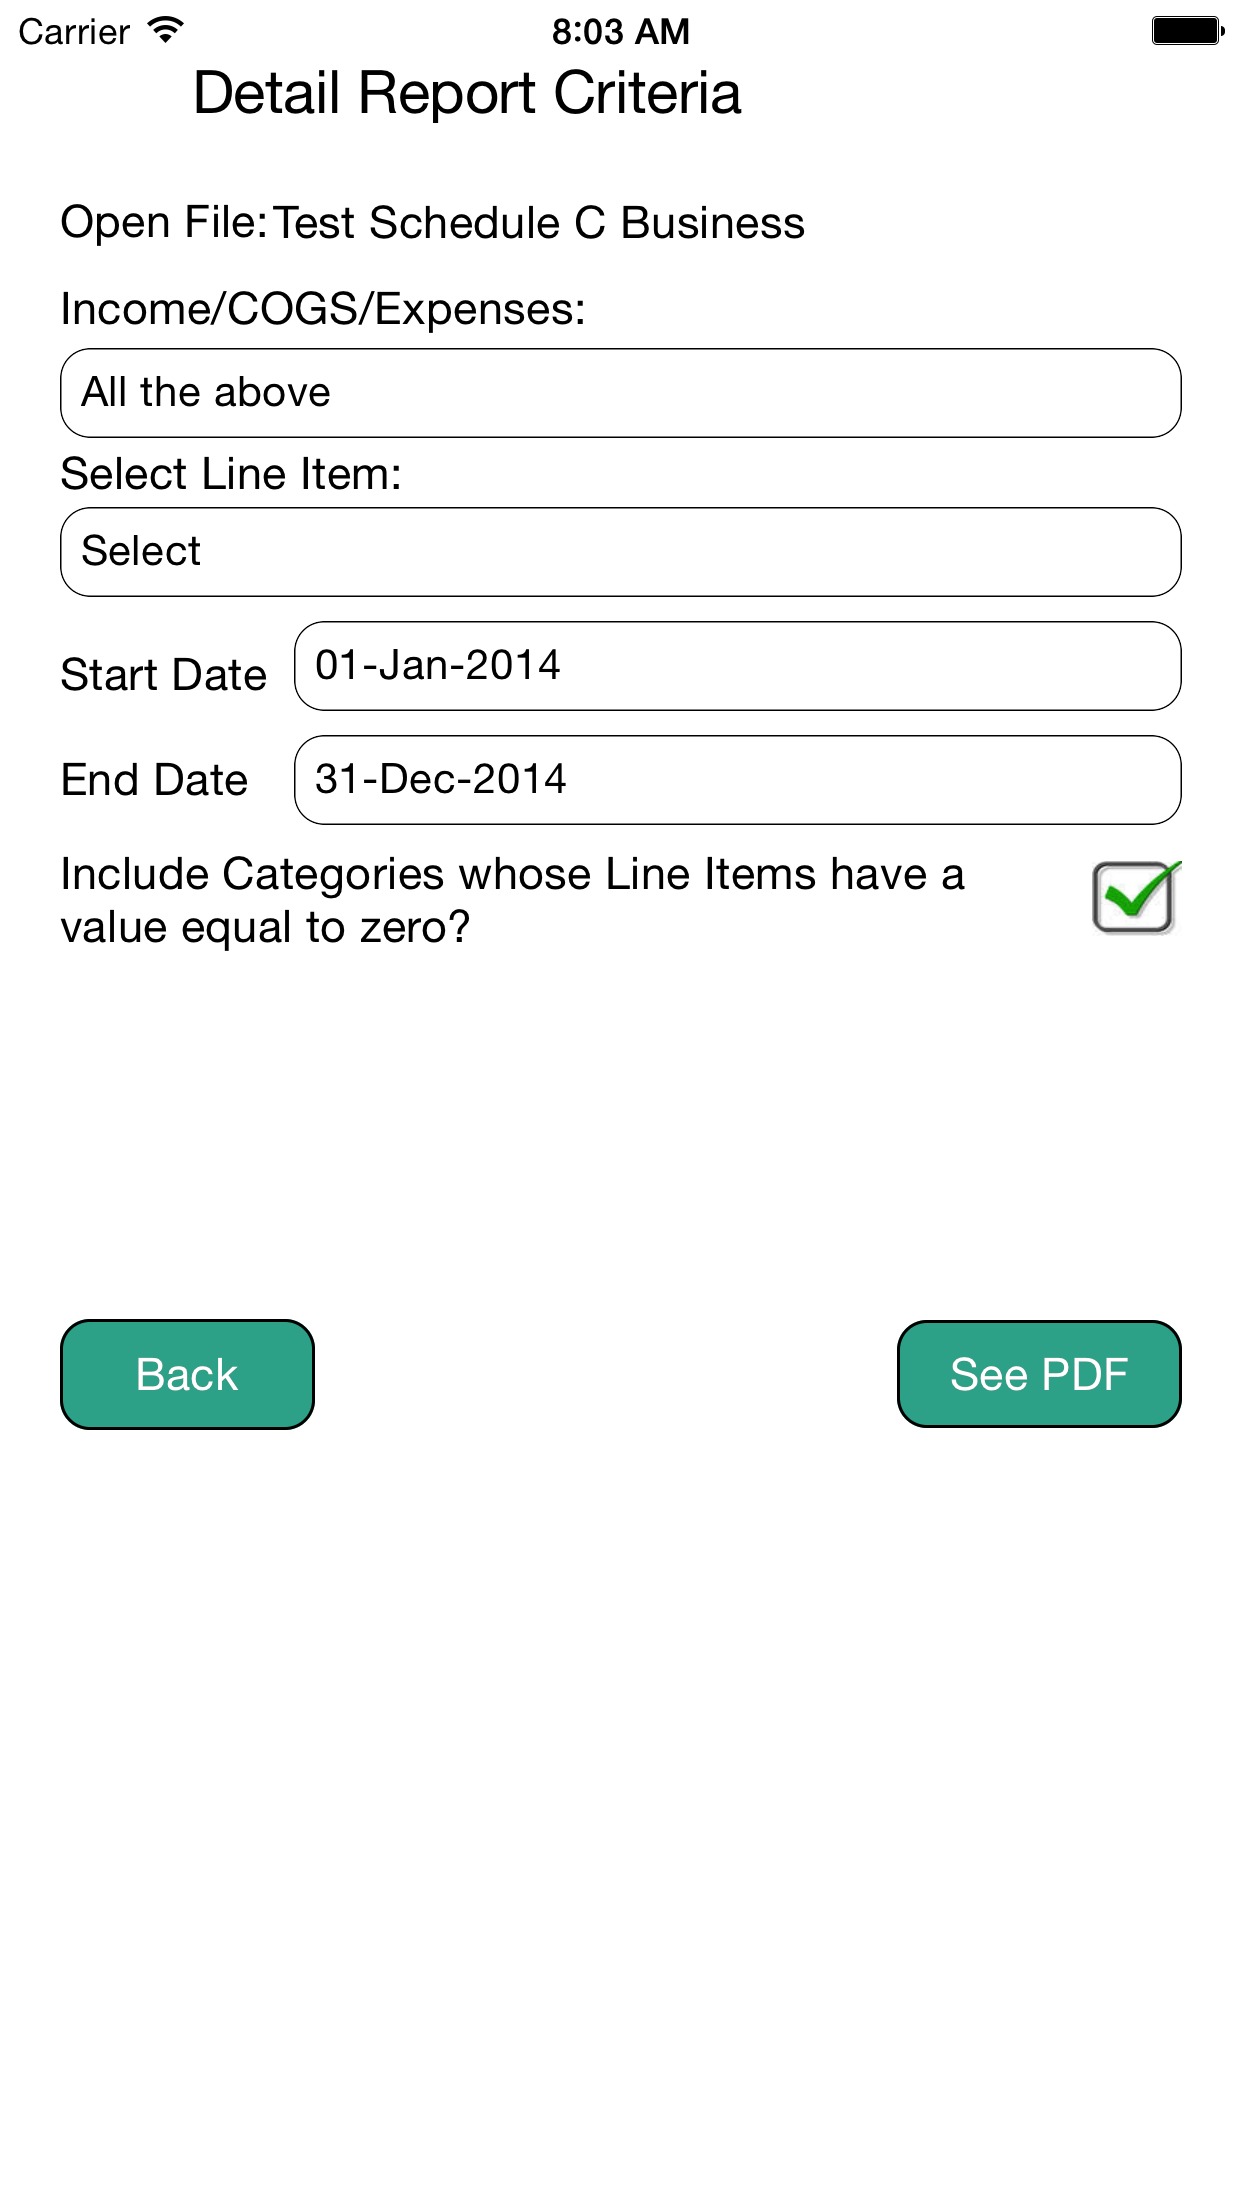Viewport: 1242px width, 2208px height.
Task: Tap the 'Open File:' label
Action: pyautogui.click(x=163, y=222)
